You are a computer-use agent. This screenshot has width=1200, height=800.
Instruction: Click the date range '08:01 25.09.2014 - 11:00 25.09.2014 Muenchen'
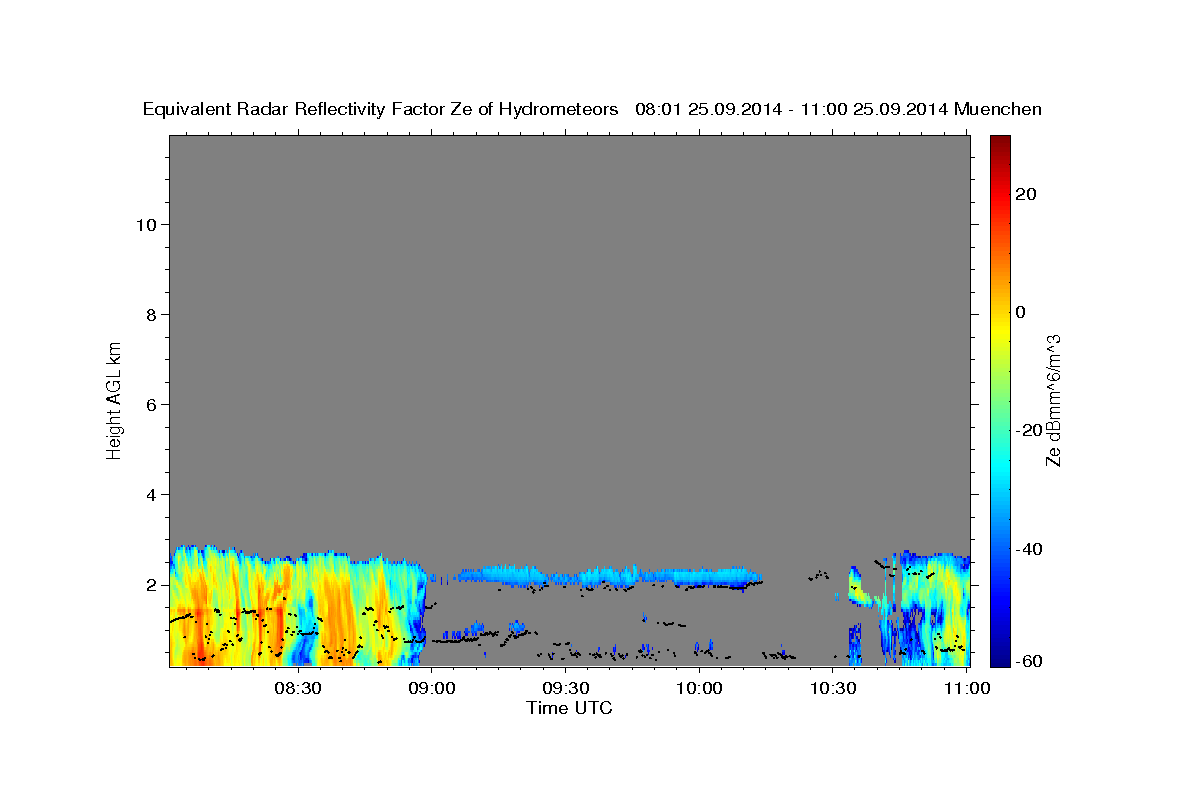pos(839,110)
